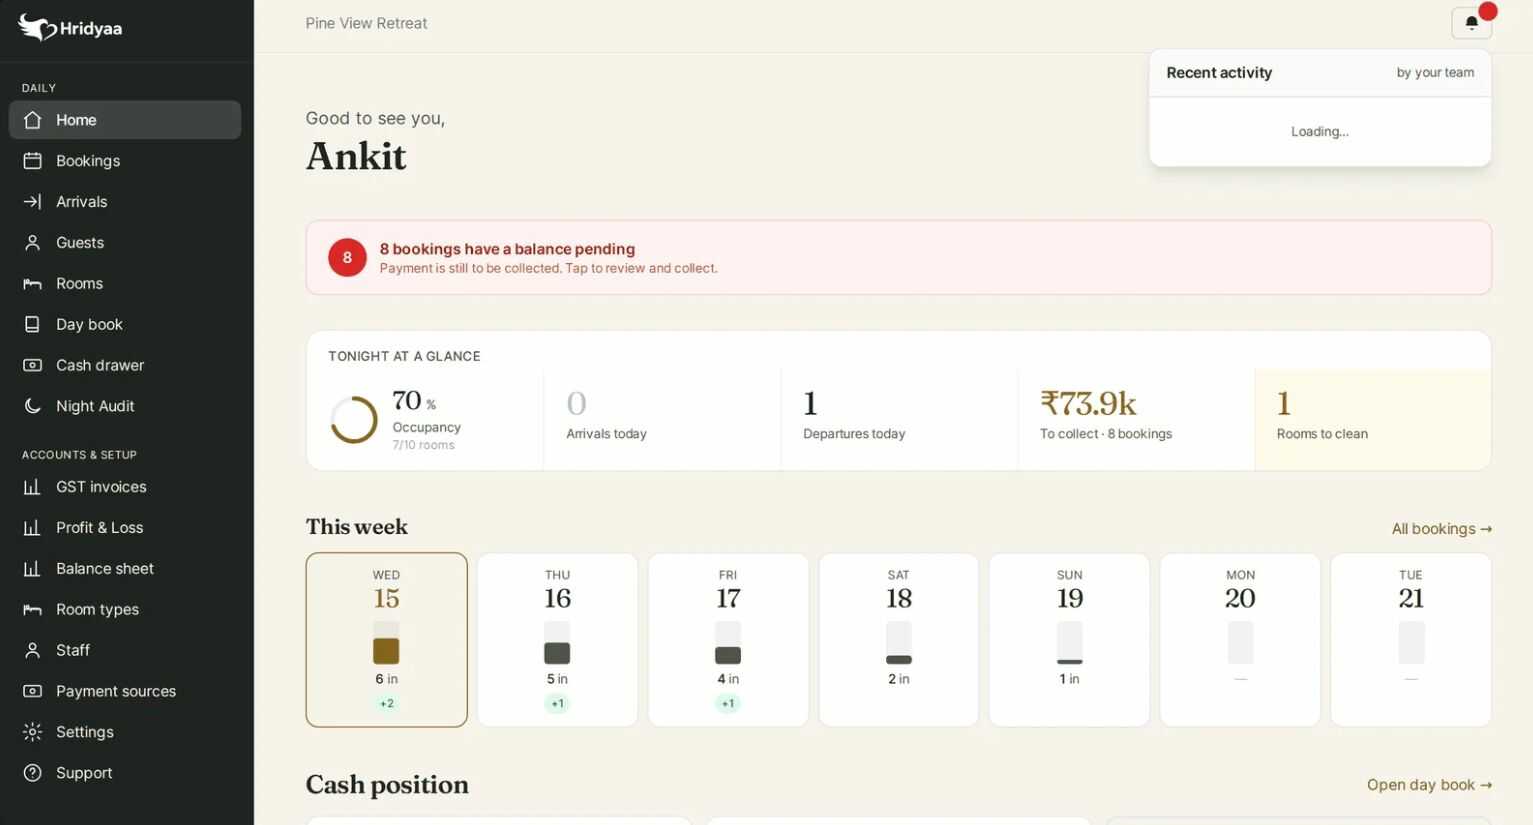
Task: Click the Arrivals arrow icon in sidebar
Action: 32,202
